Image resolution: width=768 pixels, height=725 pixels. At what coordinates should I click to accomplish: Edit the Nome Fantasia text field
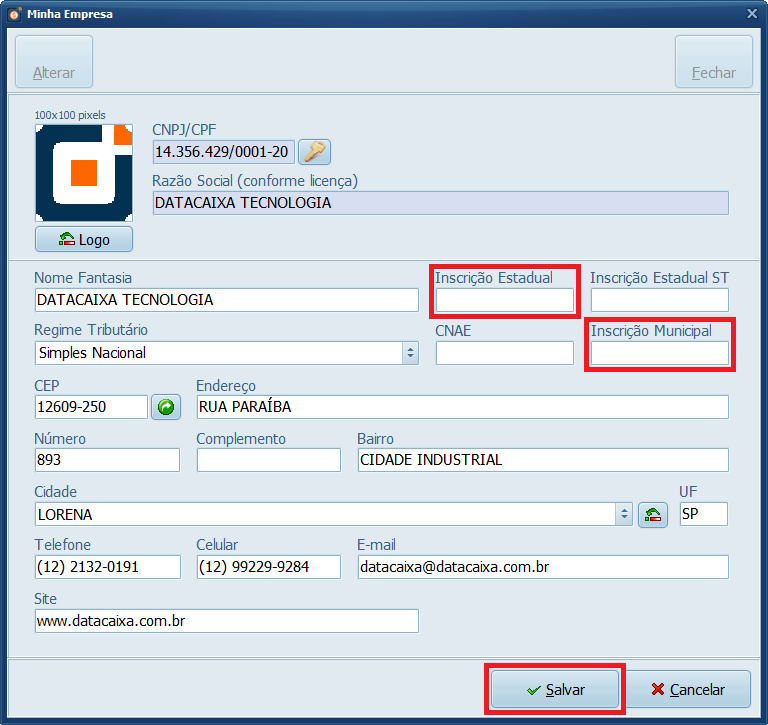(226, 300)
